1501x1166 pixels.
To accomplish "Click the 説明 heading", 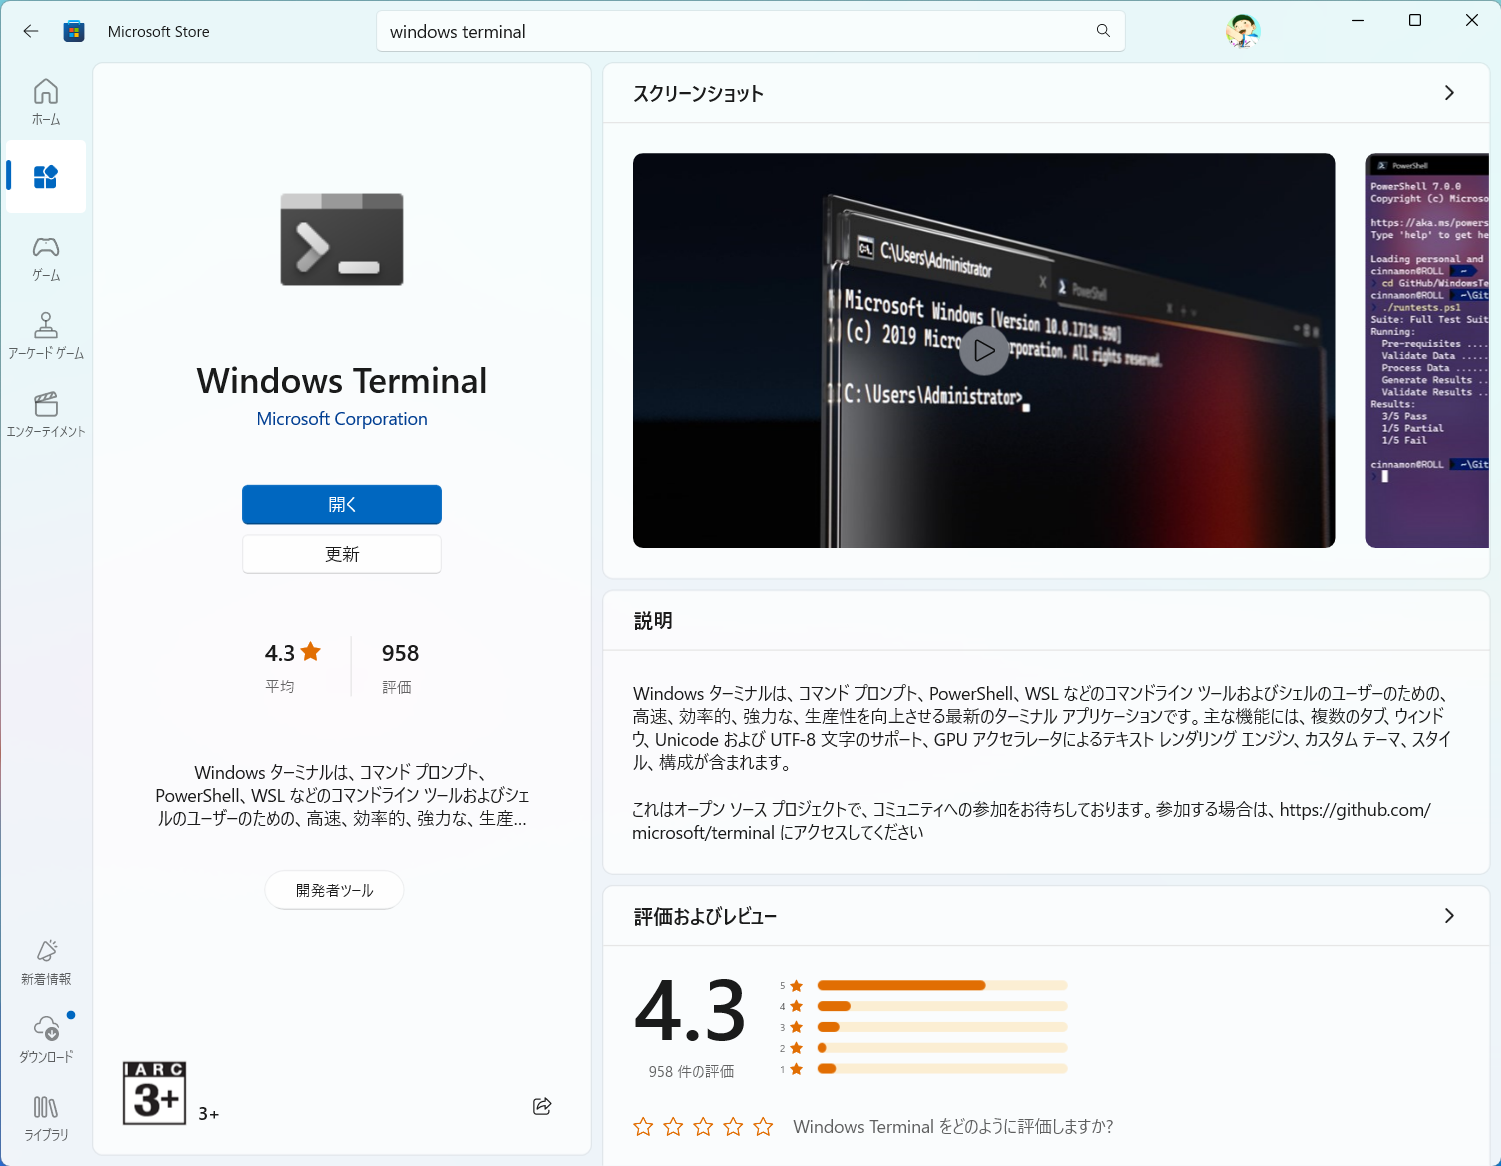I will pyautogui.click(x=653, y=621).
